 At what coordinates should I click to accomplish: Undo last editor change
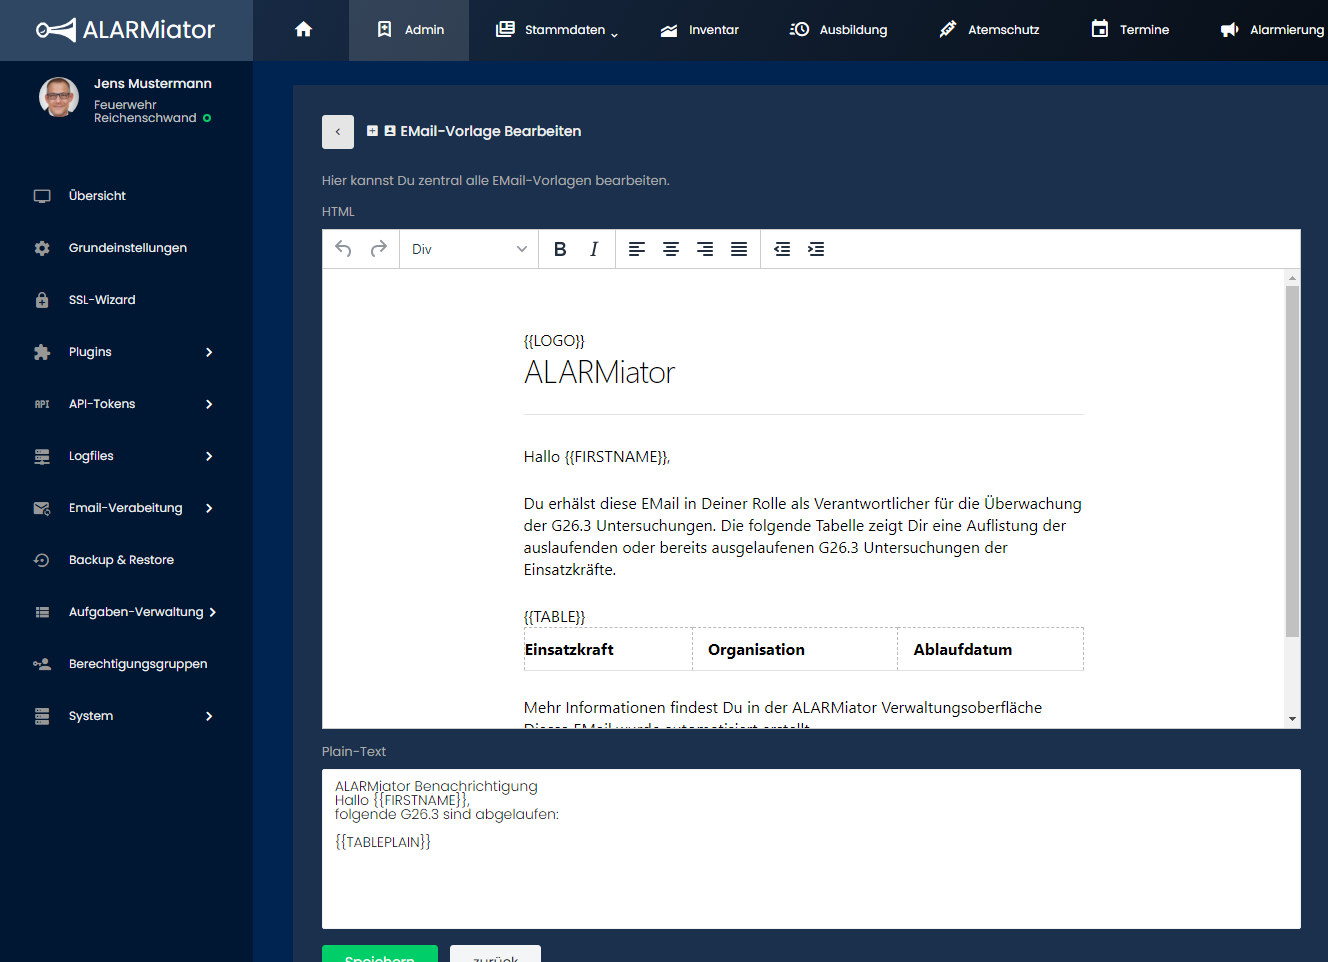343,249
